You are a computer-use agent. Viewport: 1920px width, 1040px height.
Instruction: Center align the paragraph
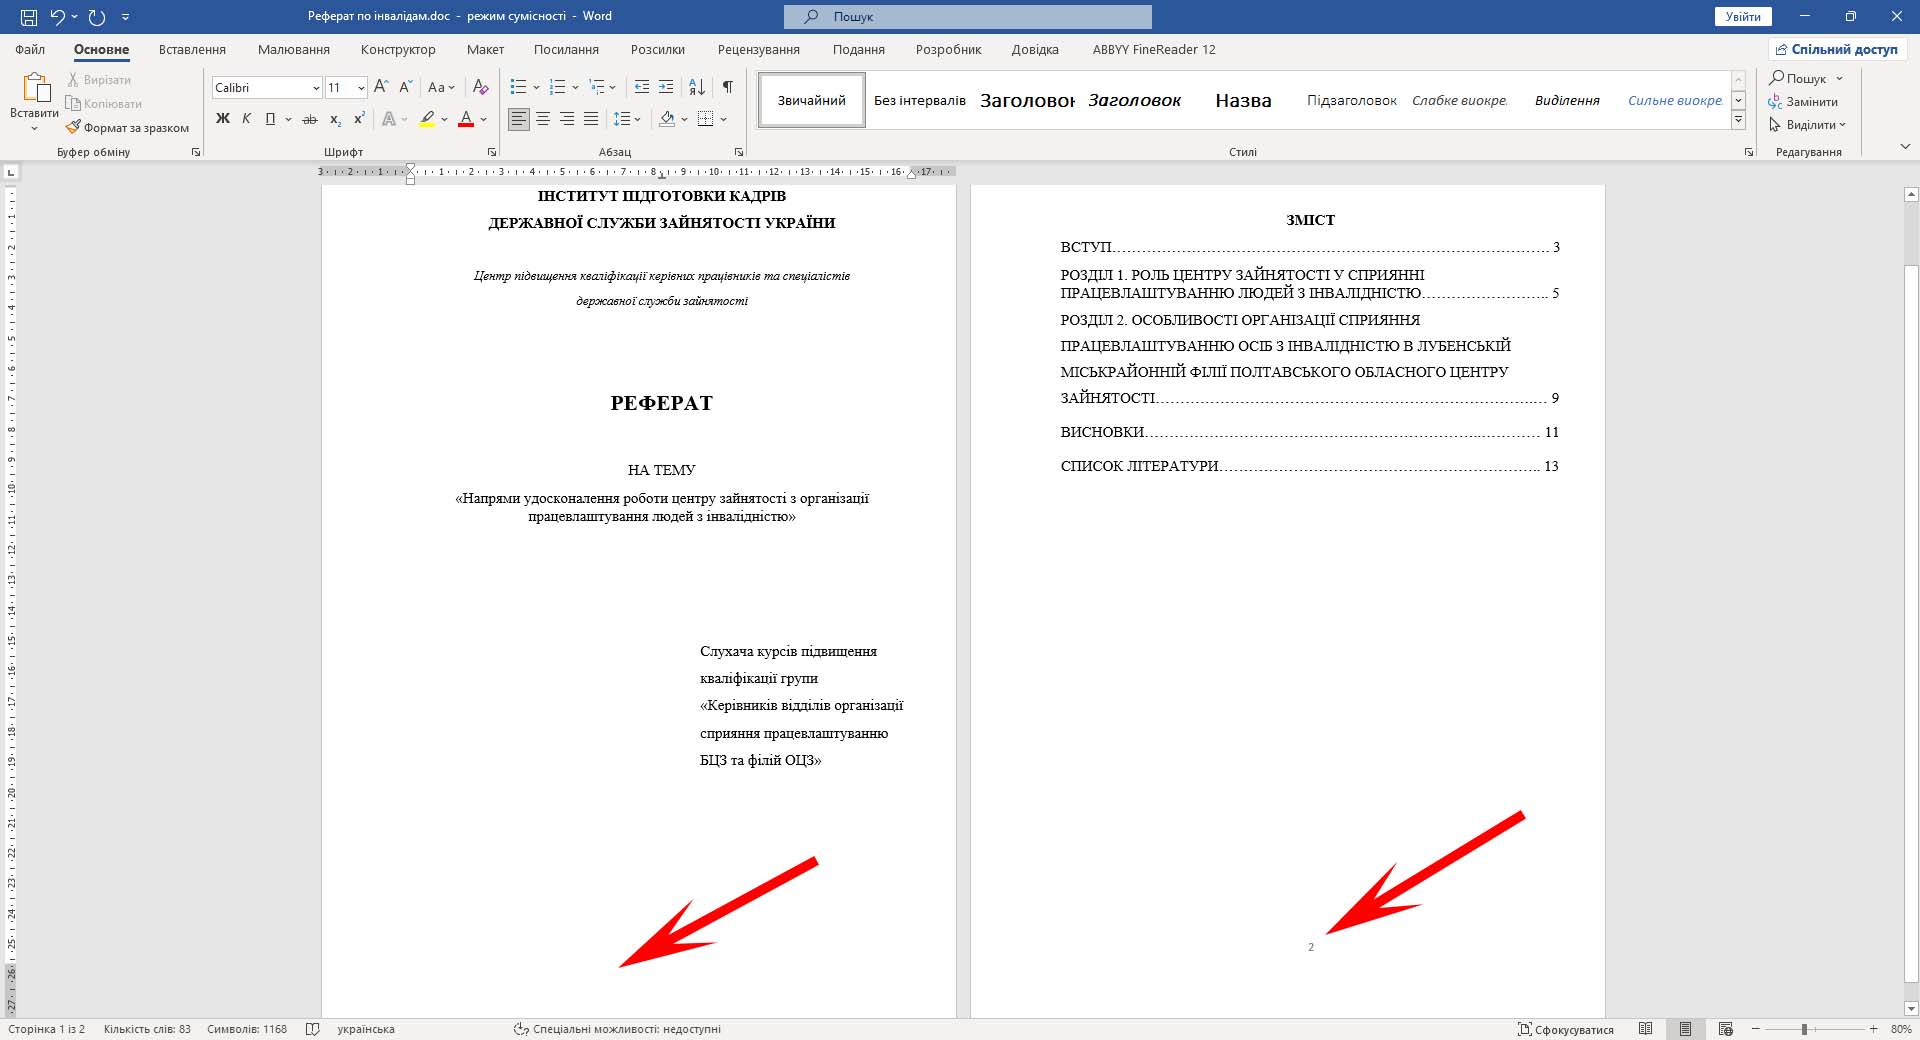pyautogui.click(x=543, y=119)
